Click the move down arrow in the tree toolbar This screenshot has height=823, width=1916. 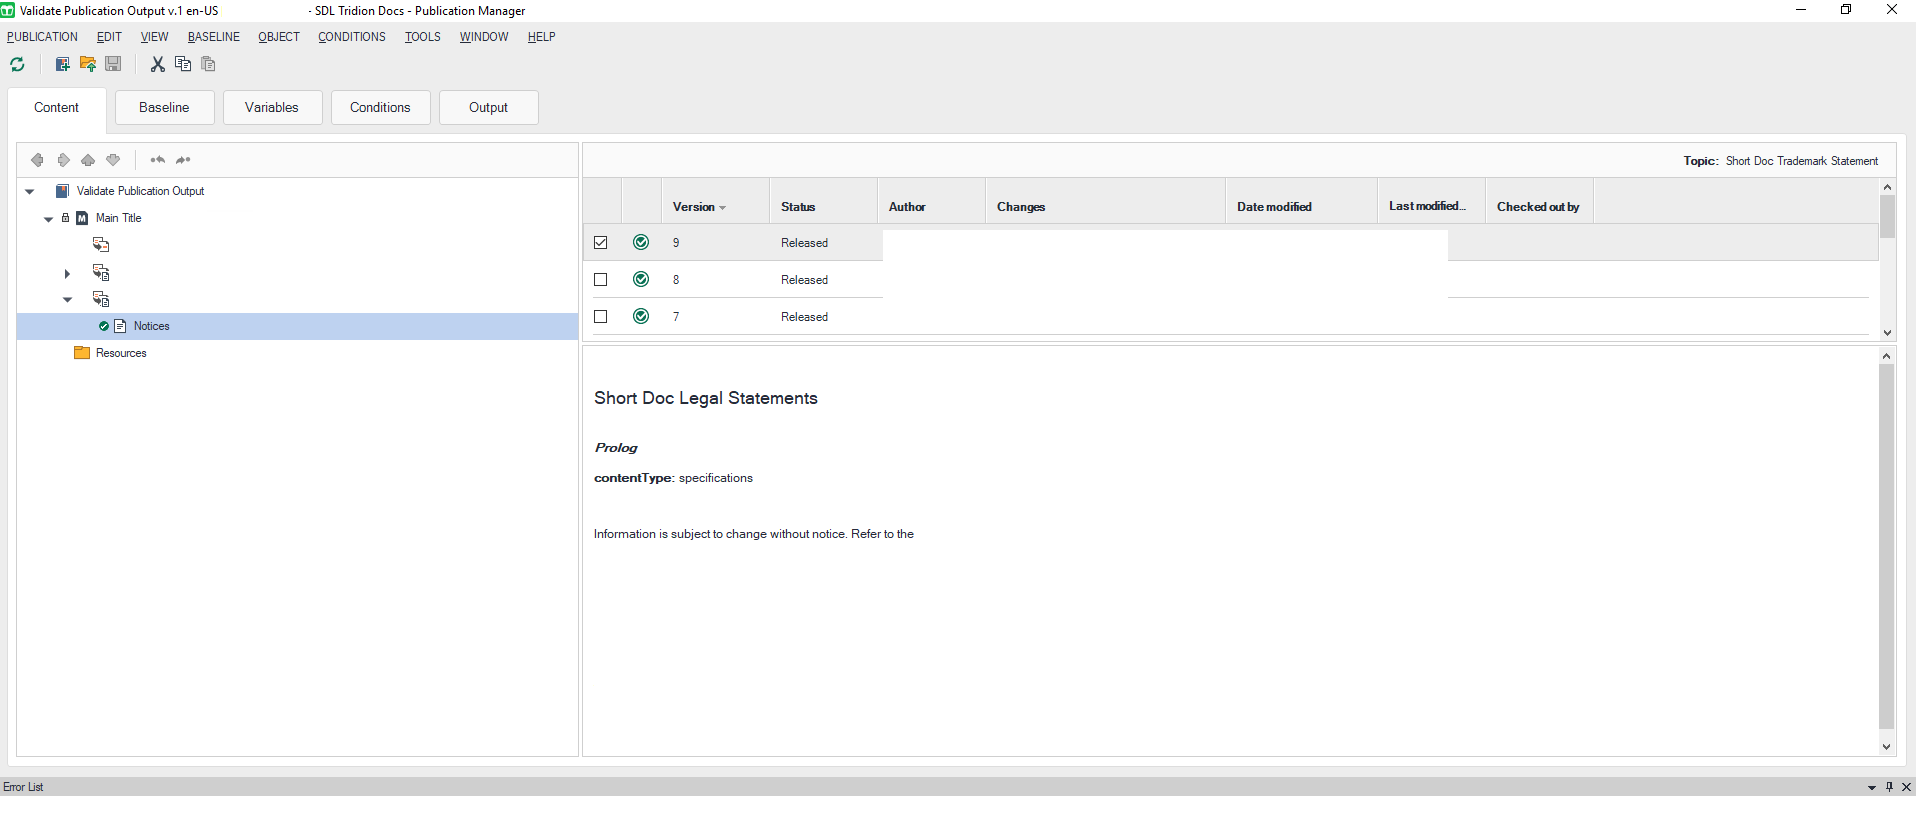[x=113, y=160]
